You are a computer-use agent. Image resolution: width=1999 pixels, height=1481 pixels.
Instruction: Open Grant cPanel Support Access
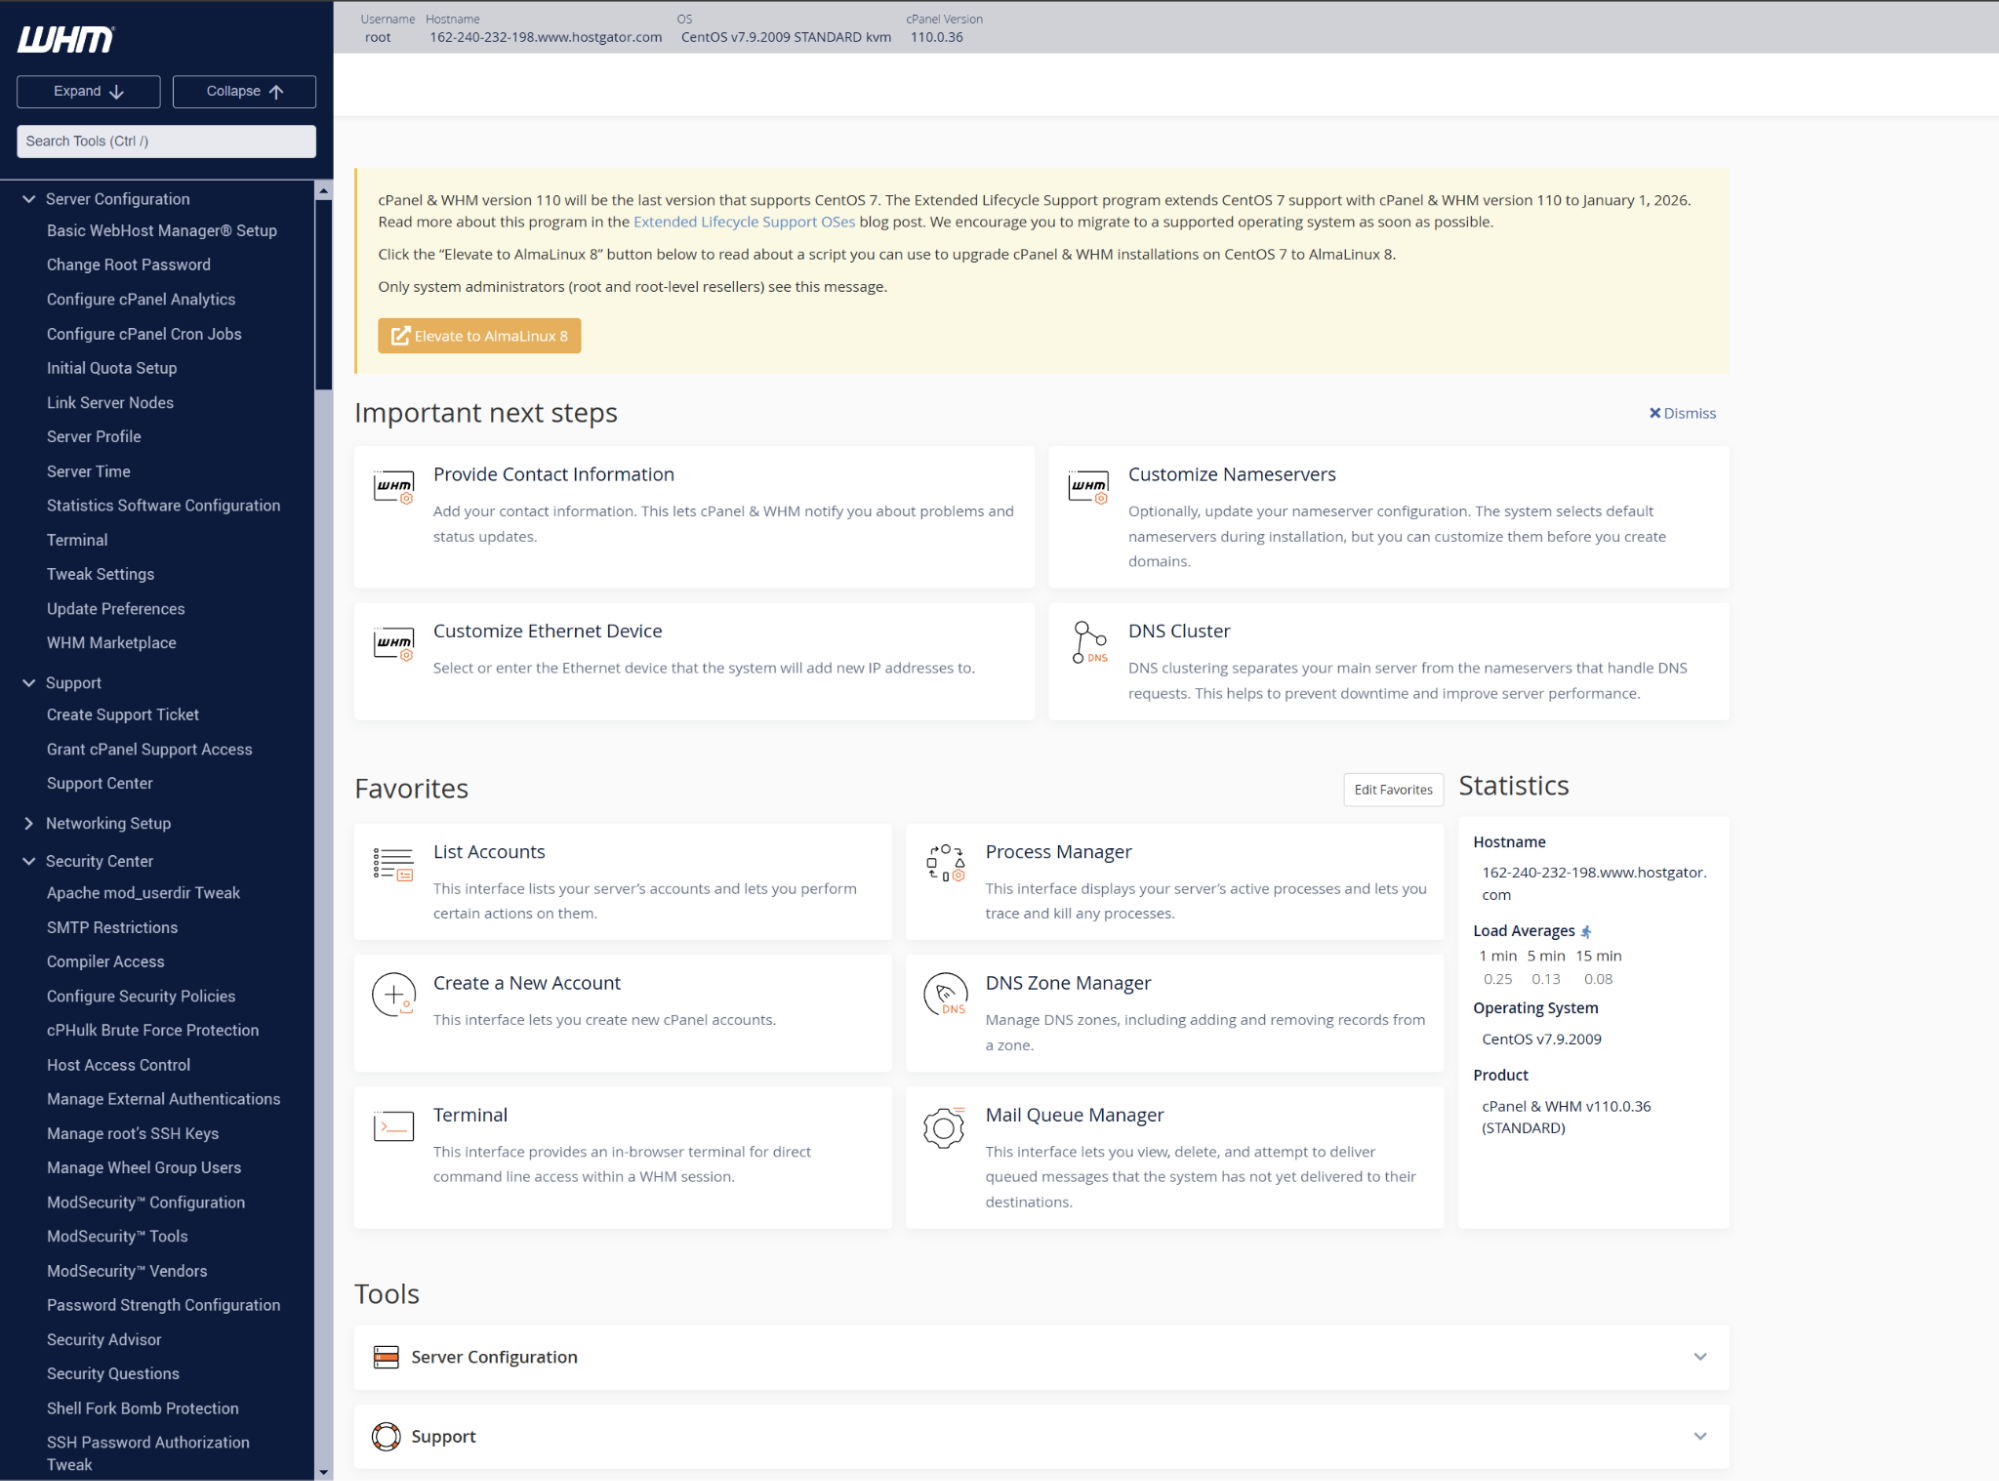click(150, 749)
